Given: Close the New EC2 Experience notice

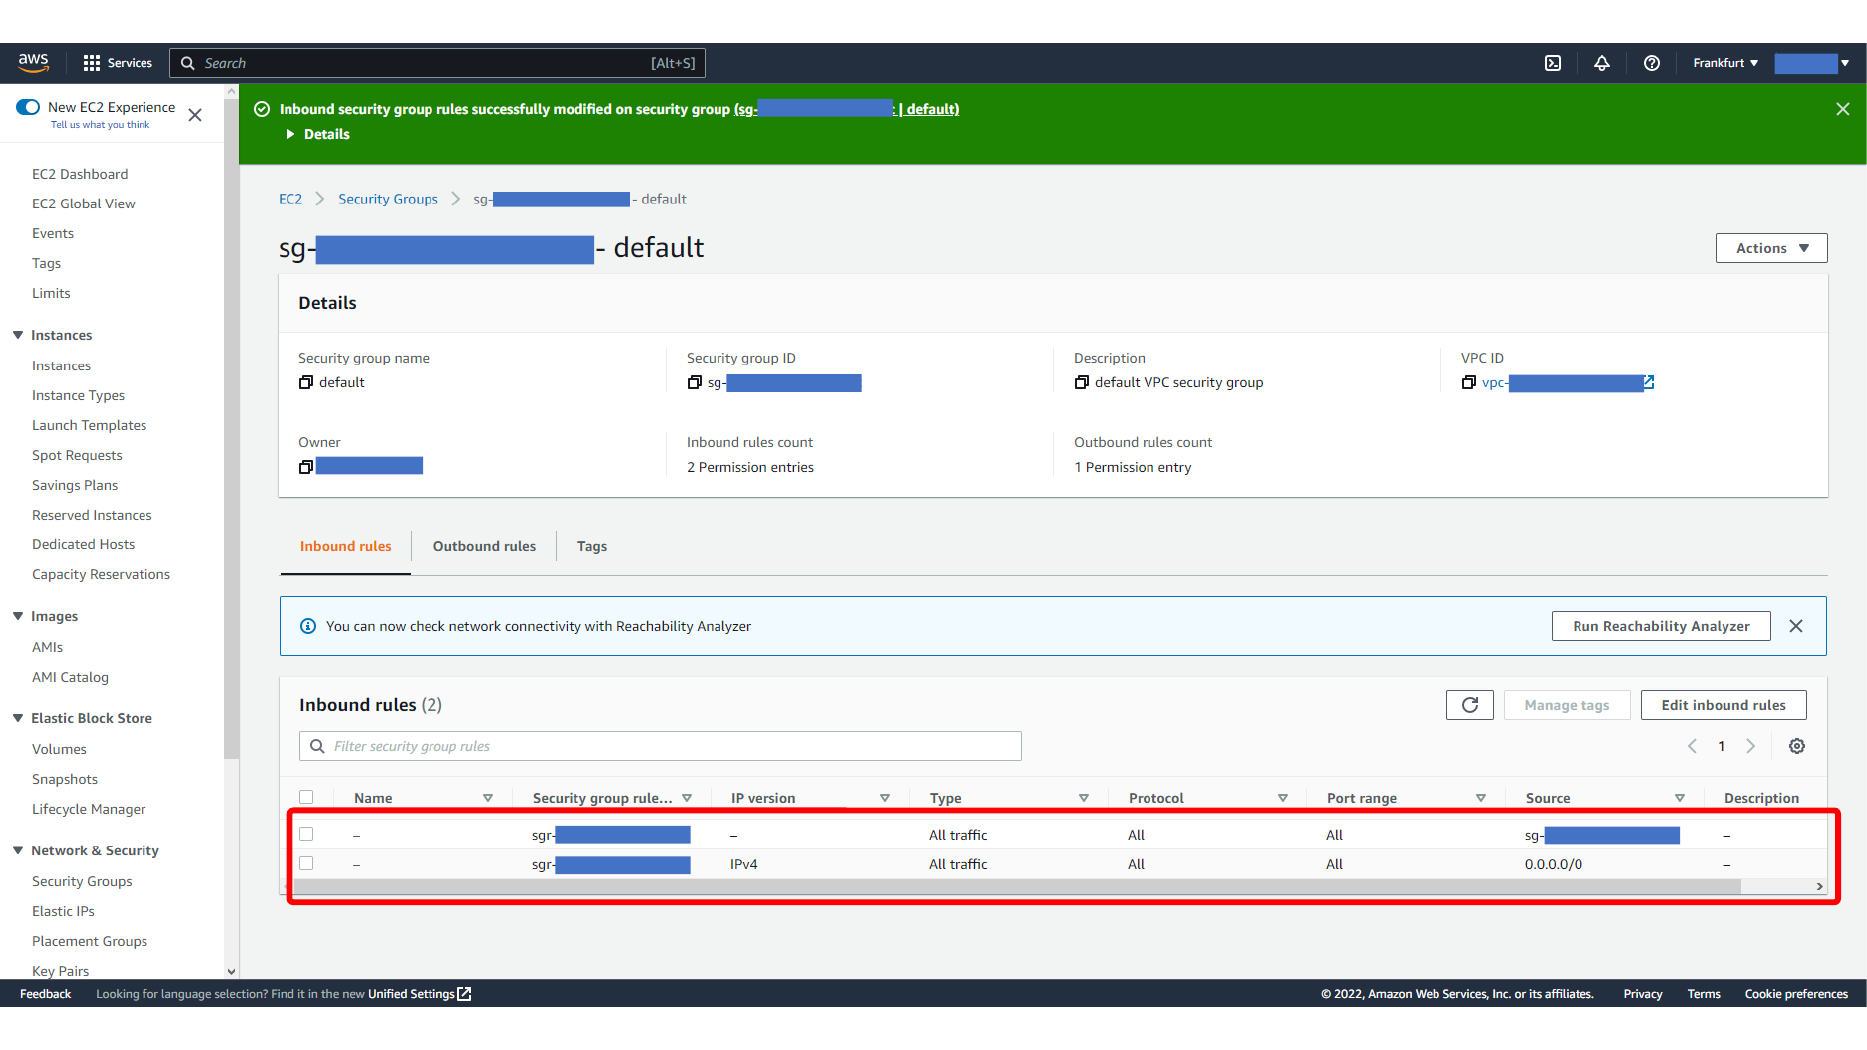Looking at the screenshot, I should 195,115.
